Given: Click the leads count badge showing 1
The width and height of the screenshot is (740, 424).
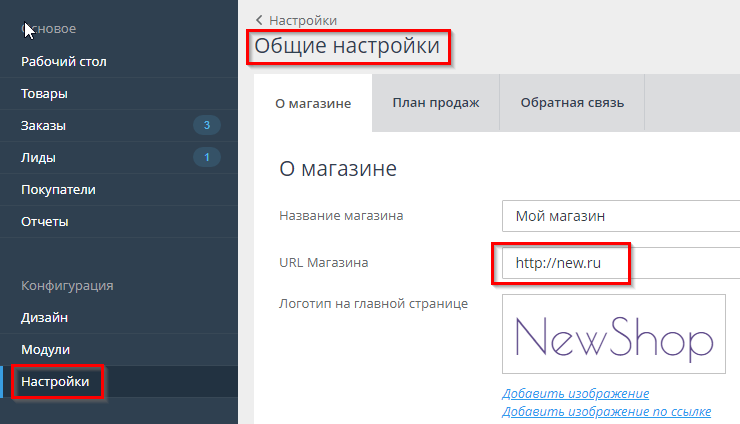Looking at the screenshot, I should pos(206,157).
